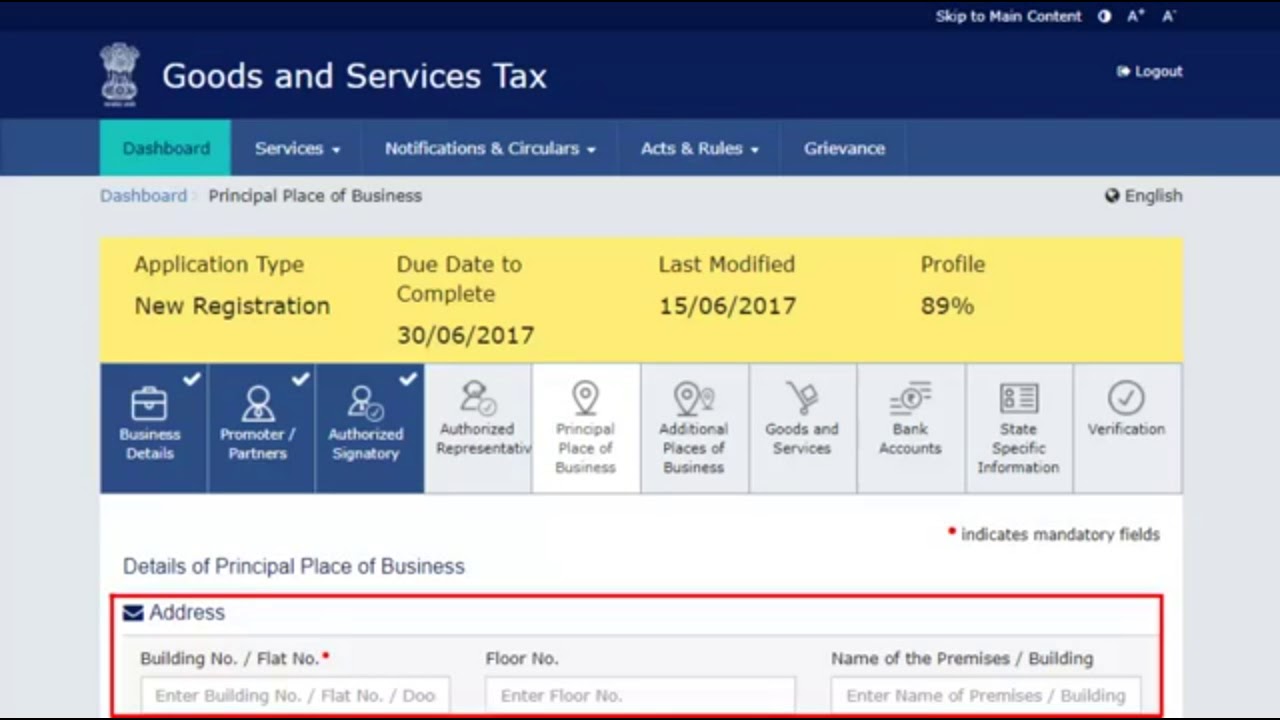
Task: Select the Goods and Services tab label
Action: (x=801, y=439)
